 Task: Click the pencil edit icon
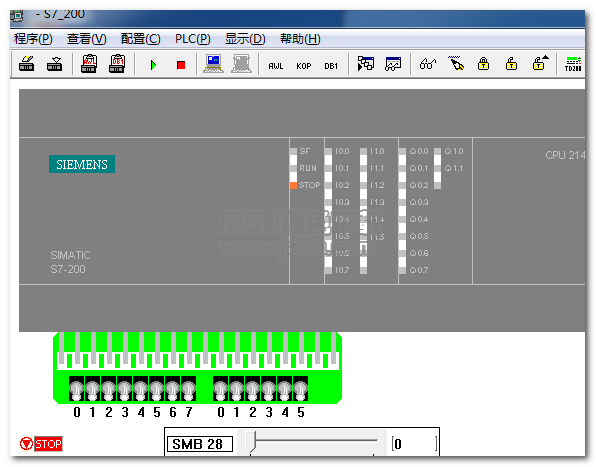click(x=456, y=63)
